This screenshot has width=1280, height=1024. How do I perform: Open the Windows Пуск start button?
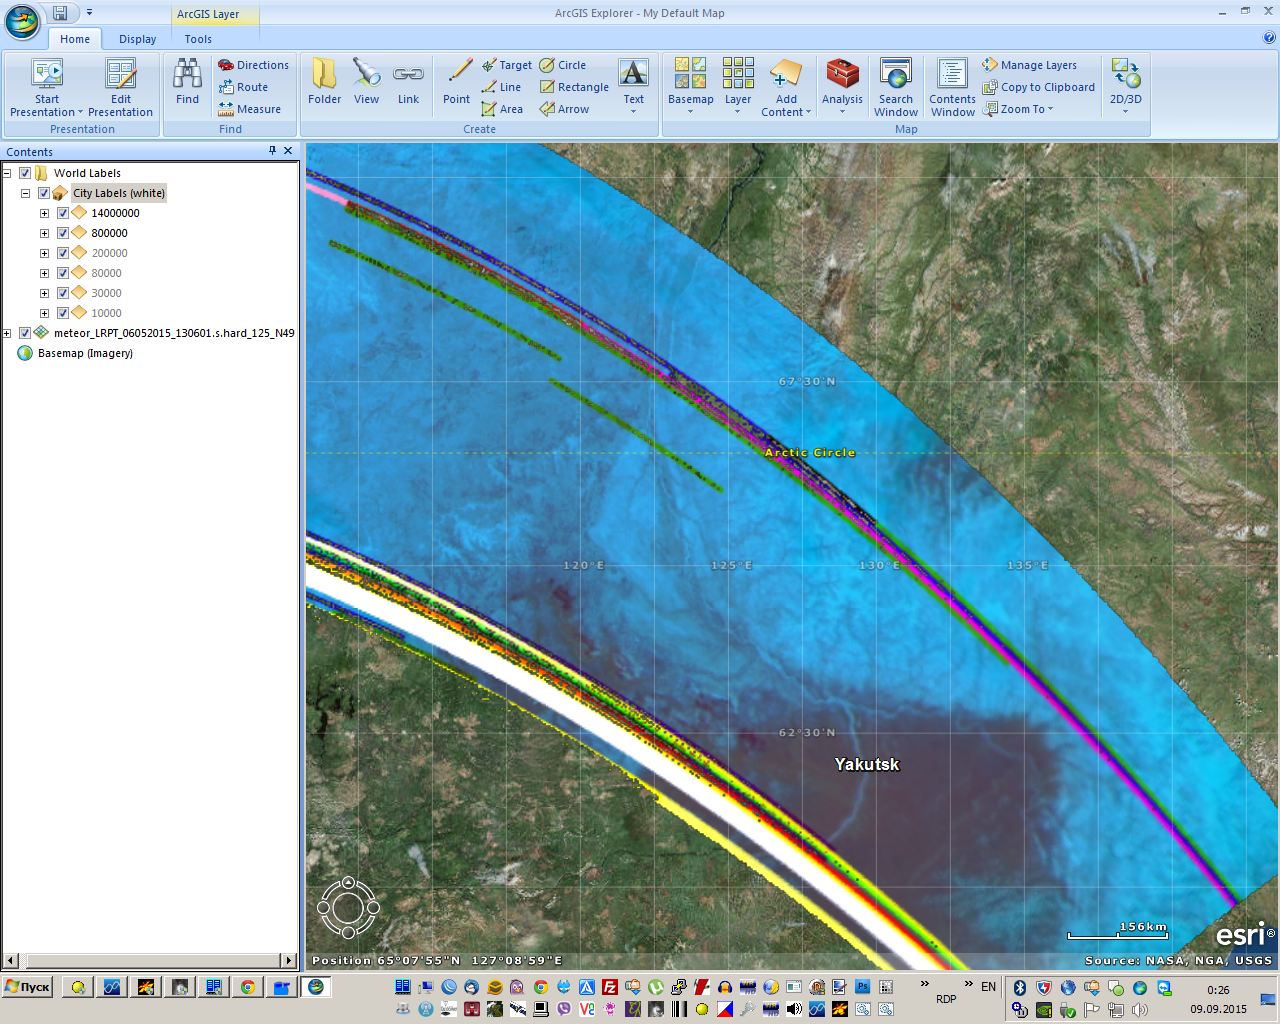point(27,987)
